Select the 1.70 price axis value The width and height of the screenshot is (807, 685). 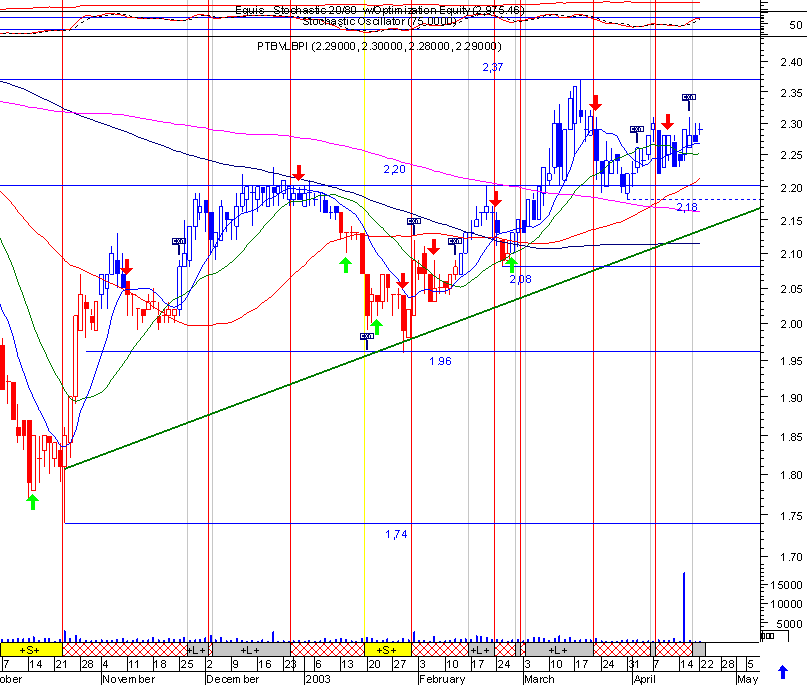click(x=792, y=557)
